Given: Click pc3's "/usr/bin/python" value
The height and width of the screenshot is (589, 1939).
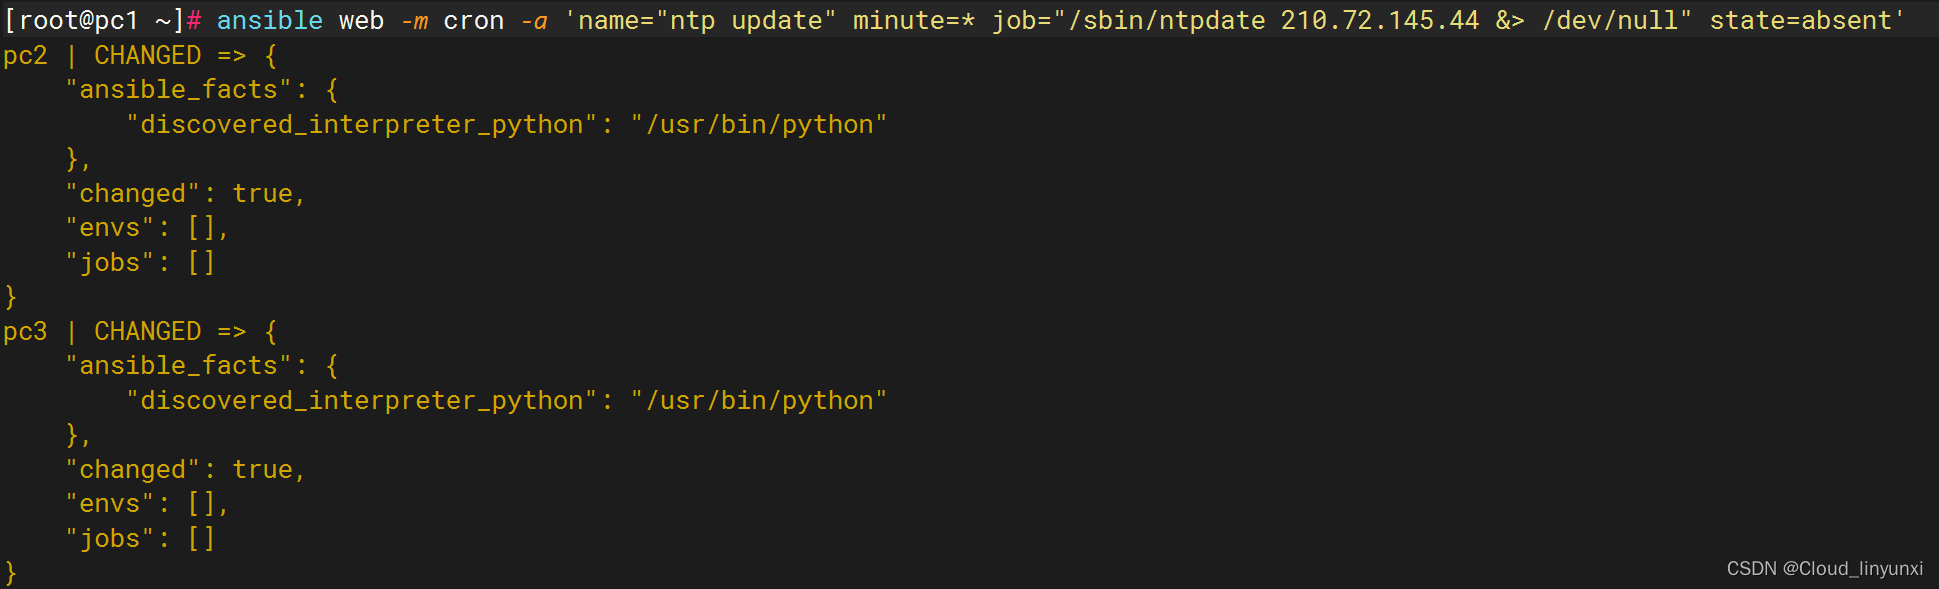Looking at the screenshot, I should (x=759, y=400).
